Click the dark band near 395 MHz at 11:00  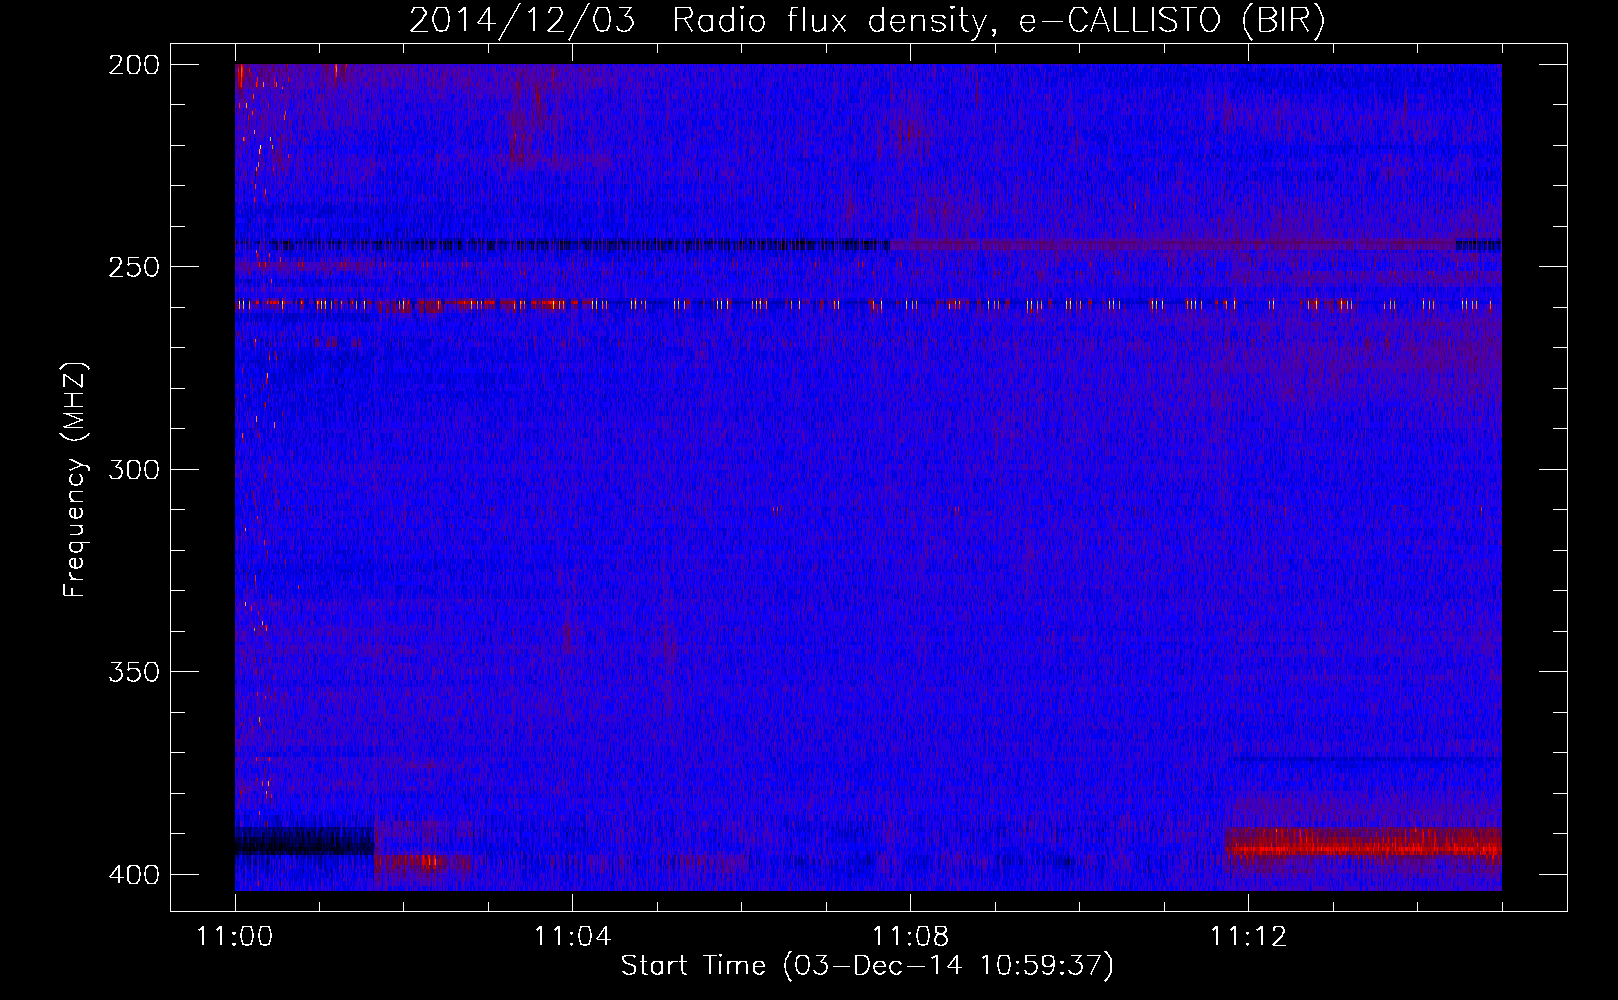(x=304, y=841)
